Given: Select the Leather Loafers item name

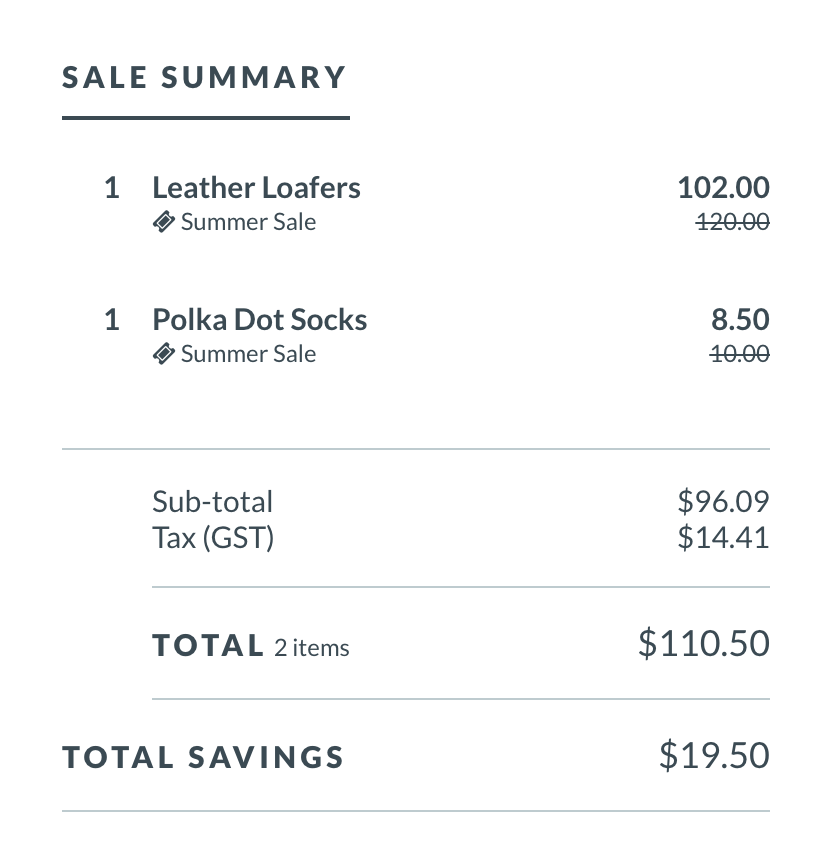Looking at the screenshot, I should coord(256,188).
